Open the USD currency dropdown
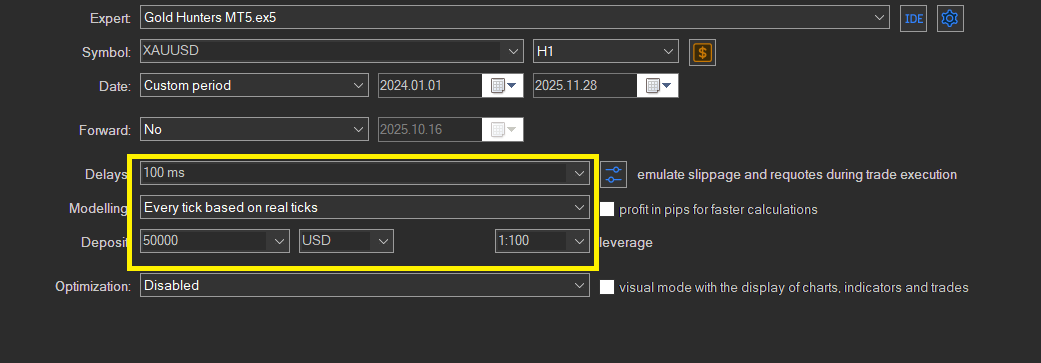The height and width of the screenshot is (363, 1041). tap(347, 241)
